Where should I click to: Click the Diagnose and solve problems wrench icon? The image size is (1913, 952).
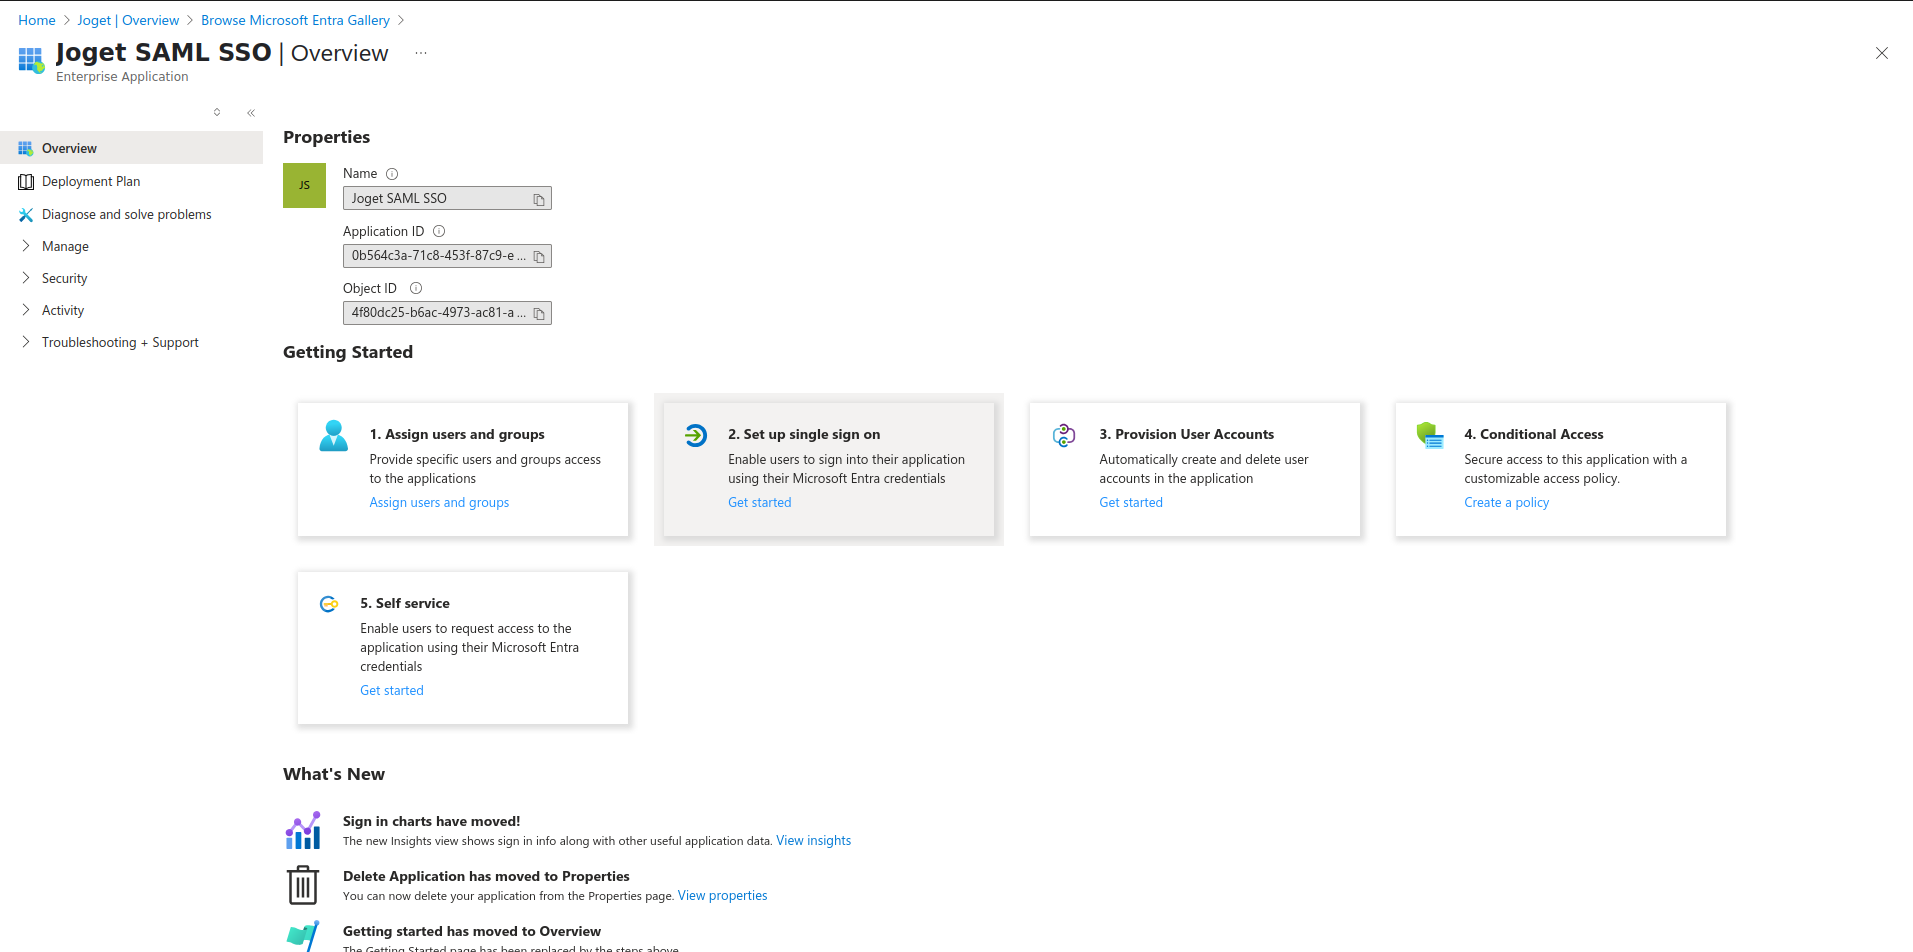[x=26, y=214]
